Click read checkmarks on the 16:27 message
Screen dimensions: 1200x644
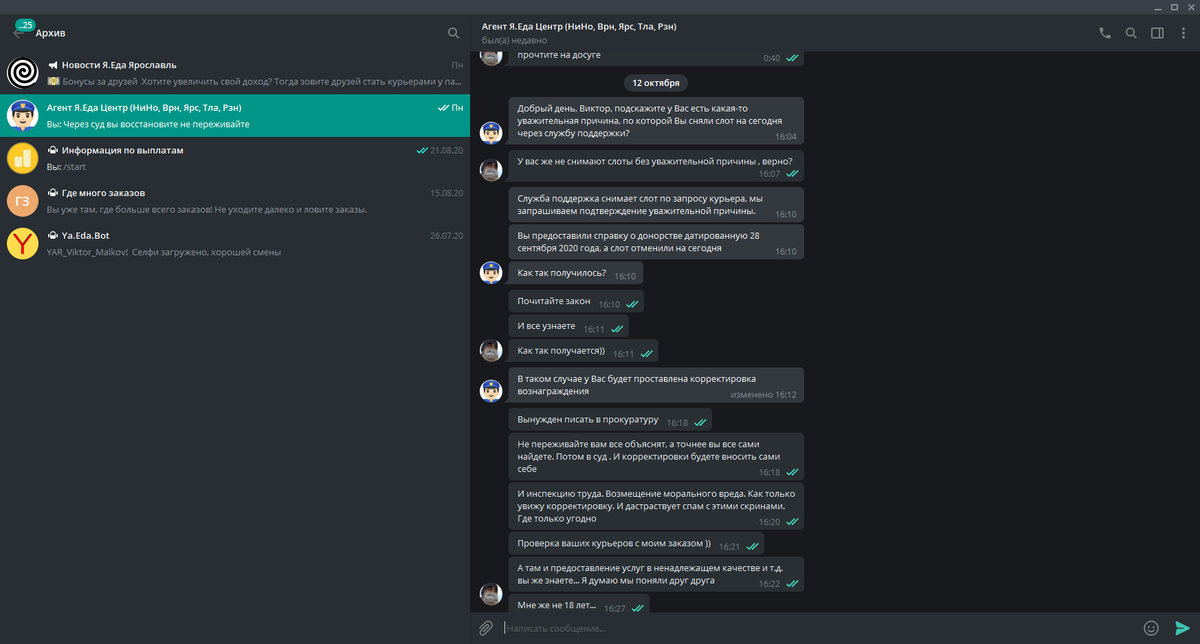pos(637,607)
